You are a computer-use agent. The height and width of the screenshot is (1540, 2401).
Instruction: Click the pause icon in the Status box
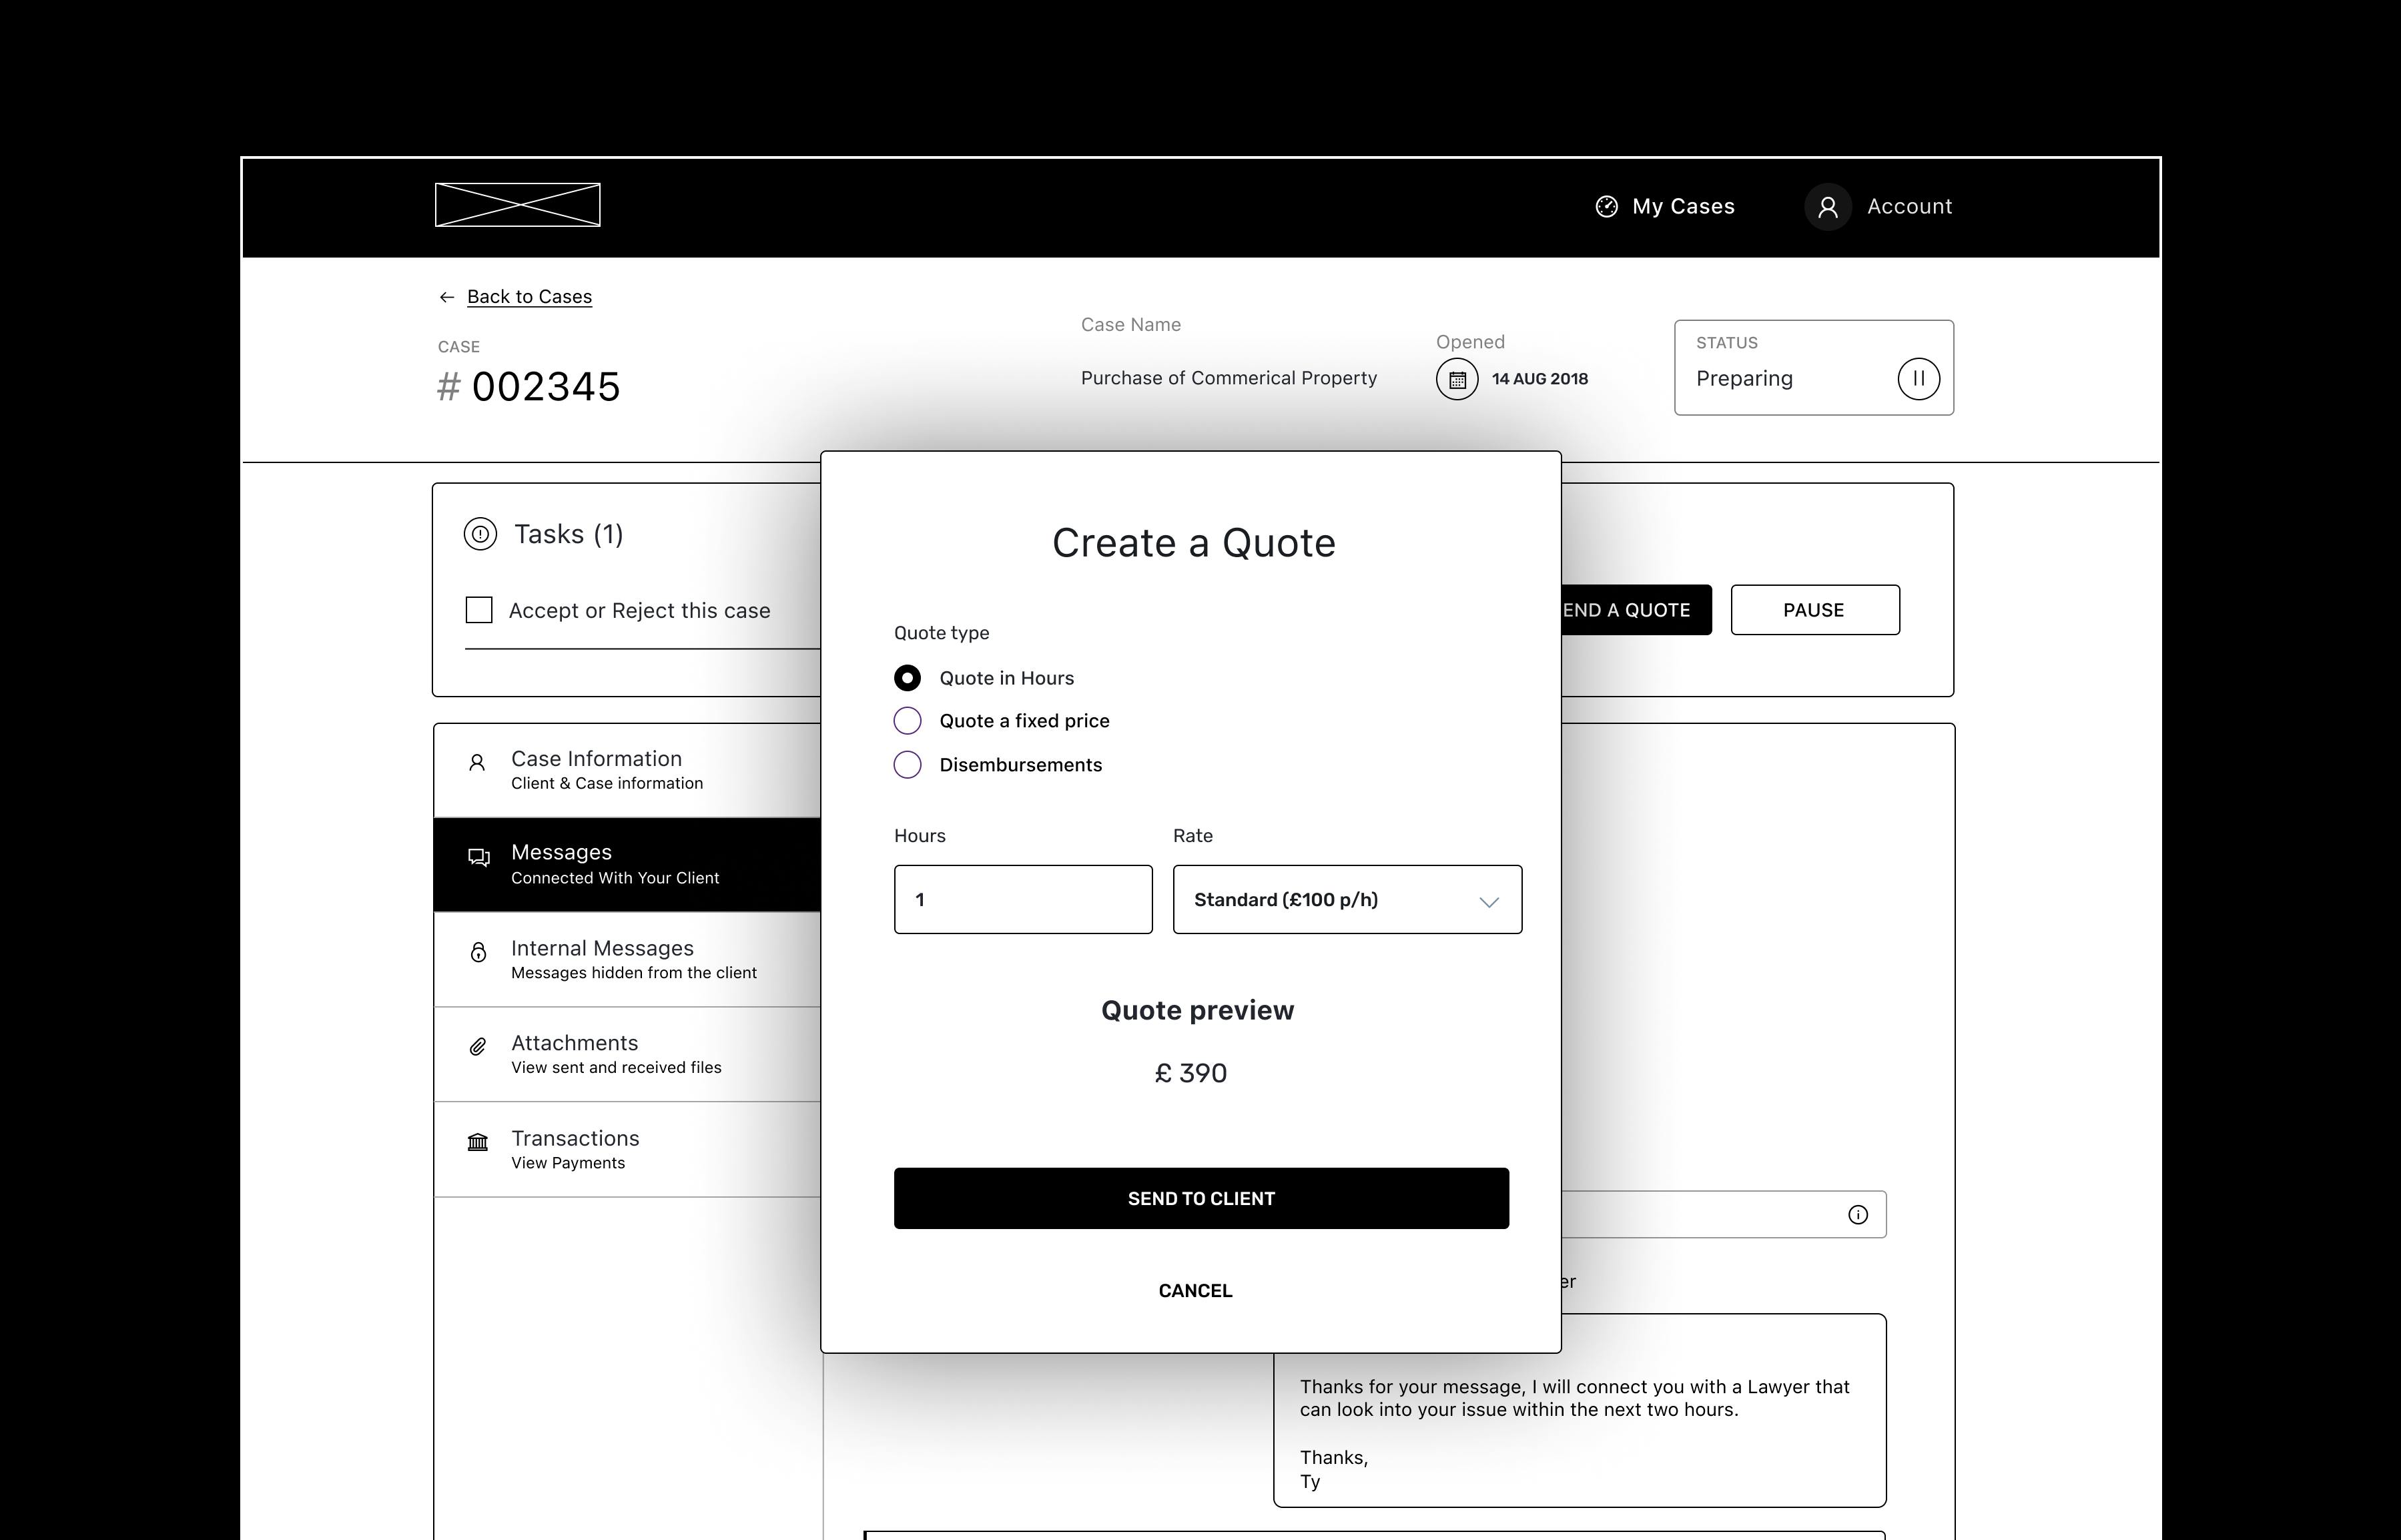pos(1918,379)
